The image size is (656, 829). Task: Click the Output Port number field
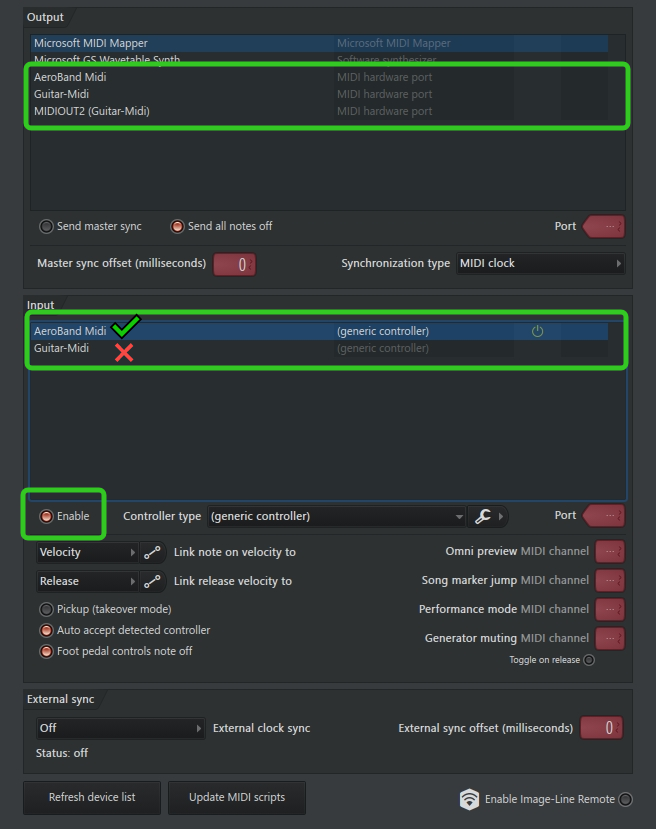click(x=604, y=226)
